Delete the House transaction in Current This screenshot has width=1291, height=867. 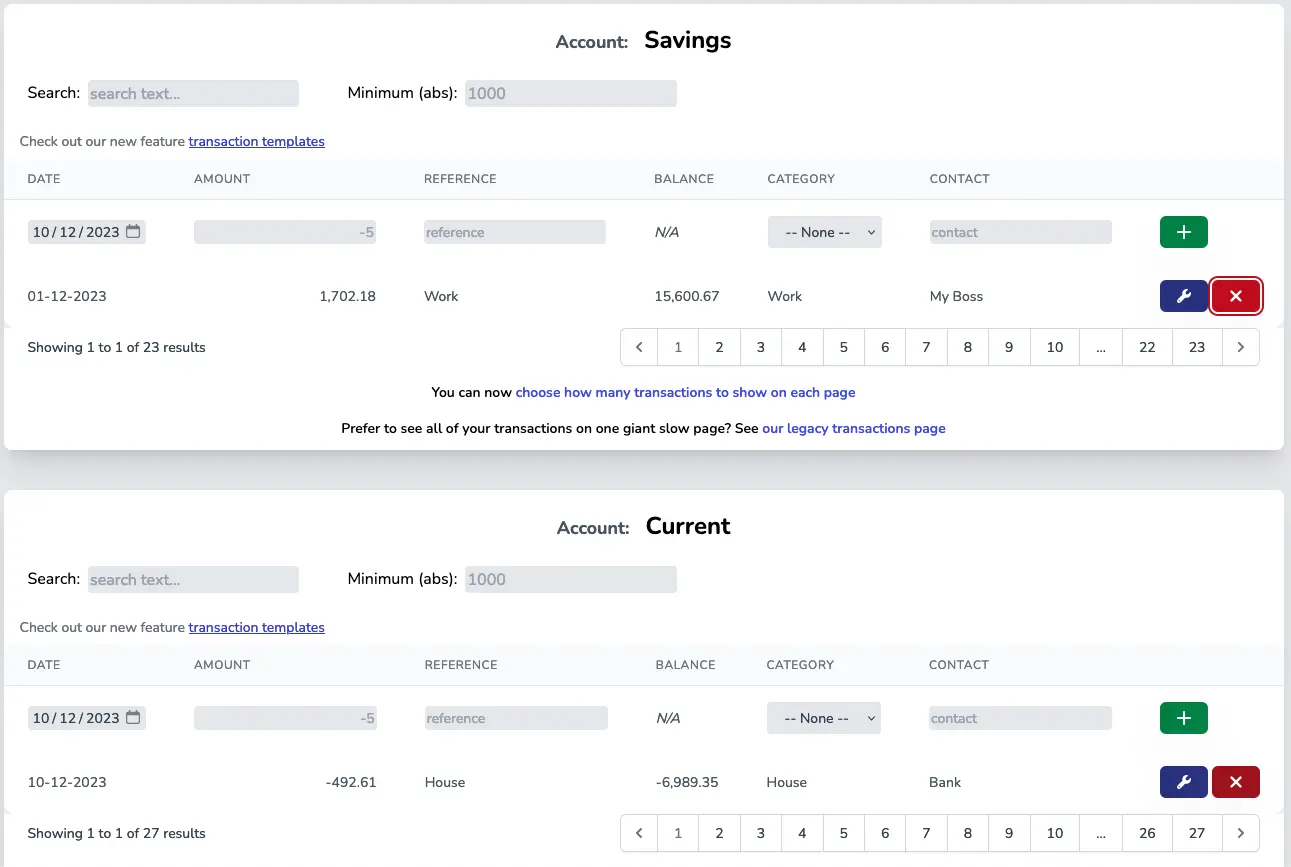tap(1236, 782)
